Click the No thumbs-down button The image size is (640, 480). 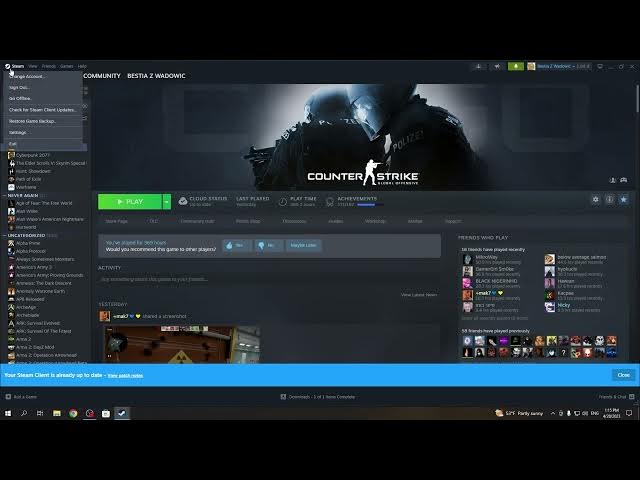pos(267,245)
